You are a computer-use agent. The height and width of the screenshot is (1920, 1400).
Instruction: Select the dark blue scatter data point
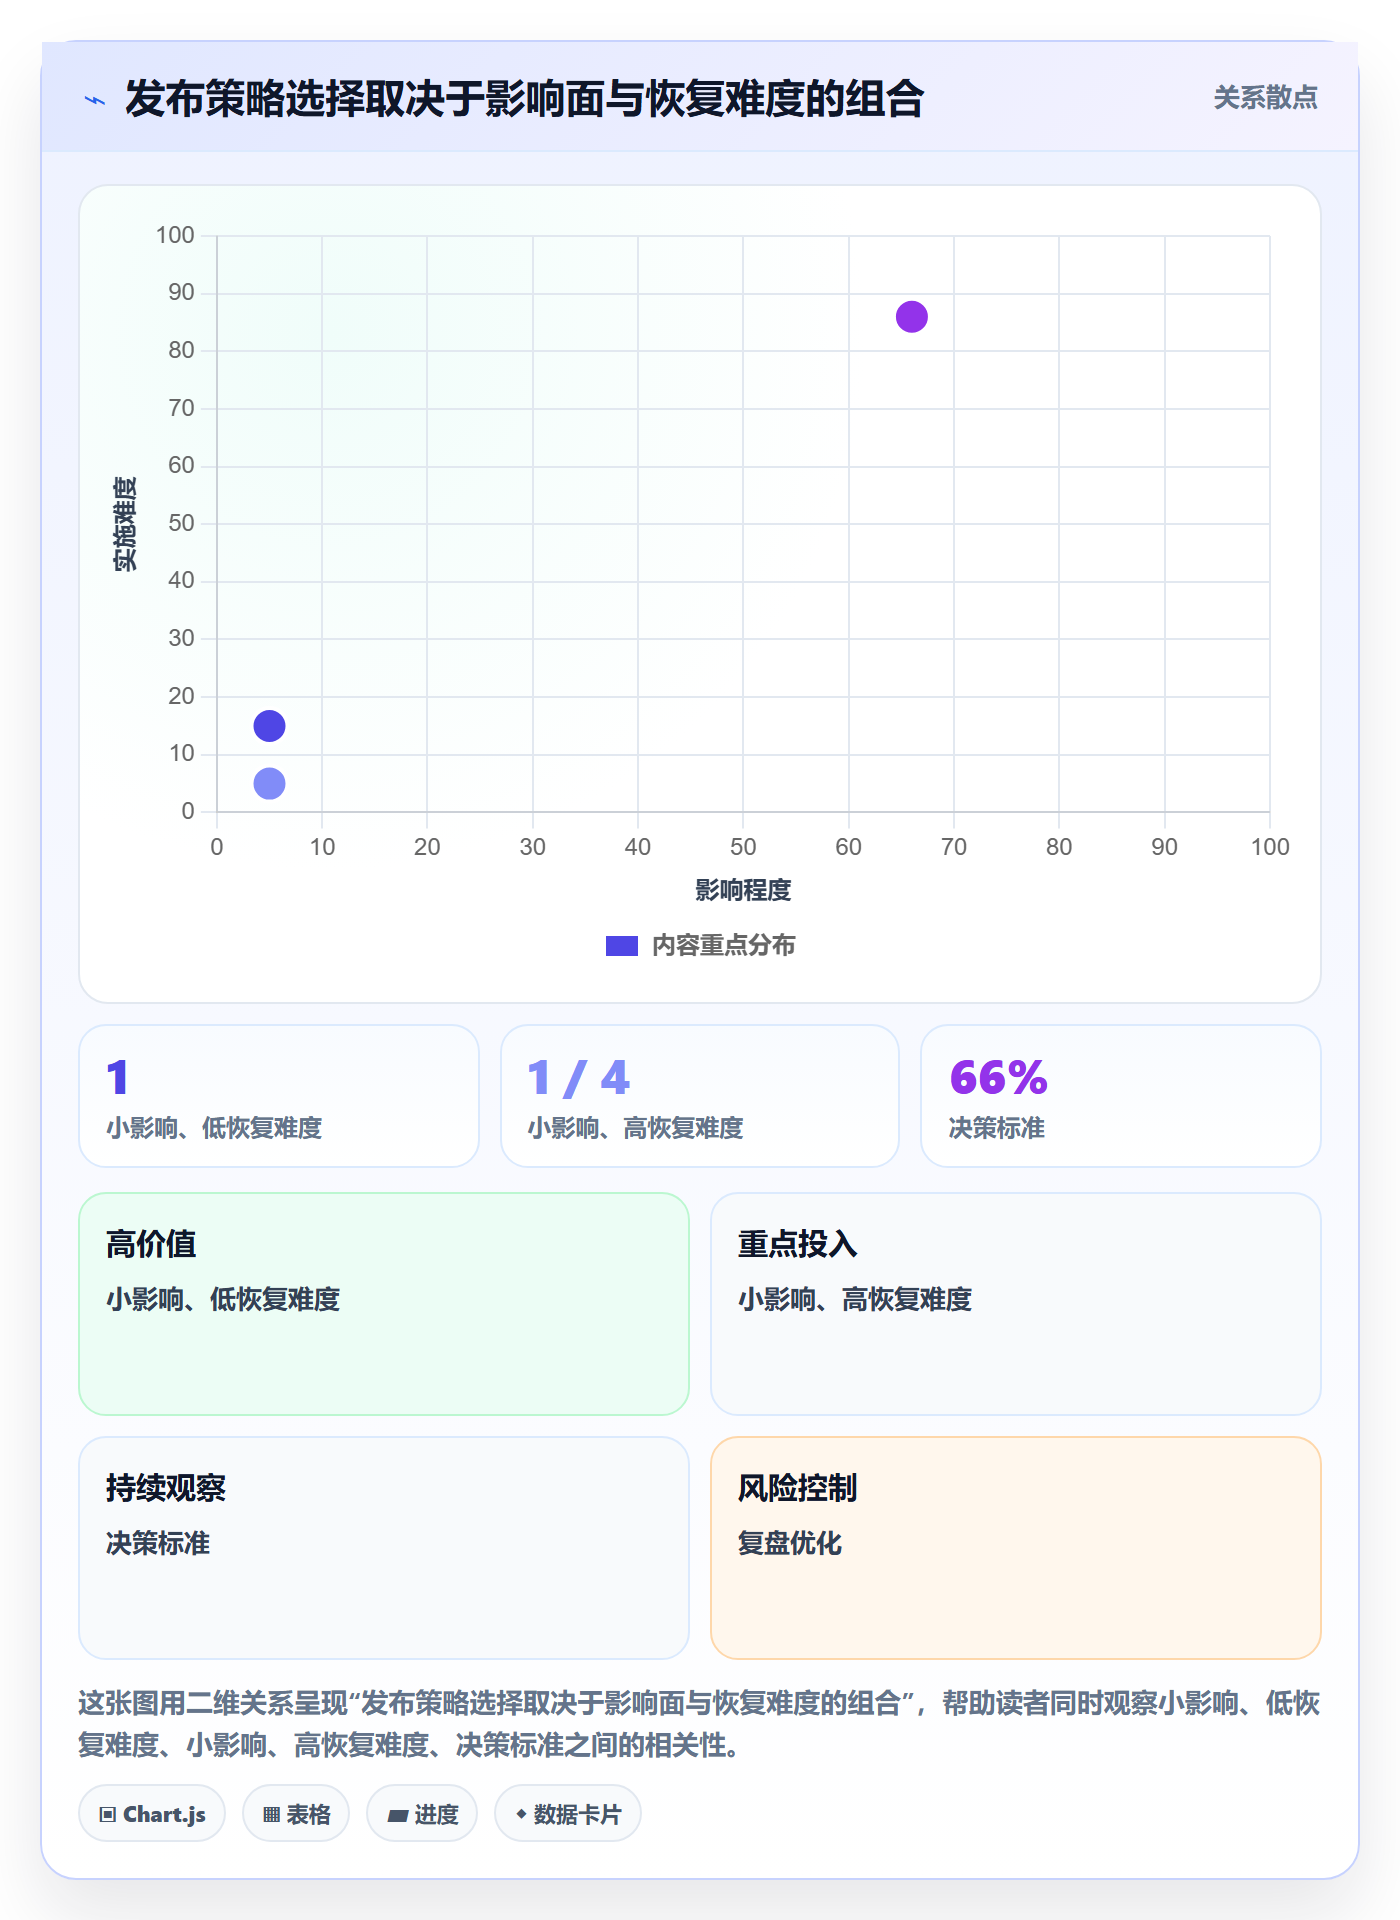pyautogui.click(x=269, y=726)
